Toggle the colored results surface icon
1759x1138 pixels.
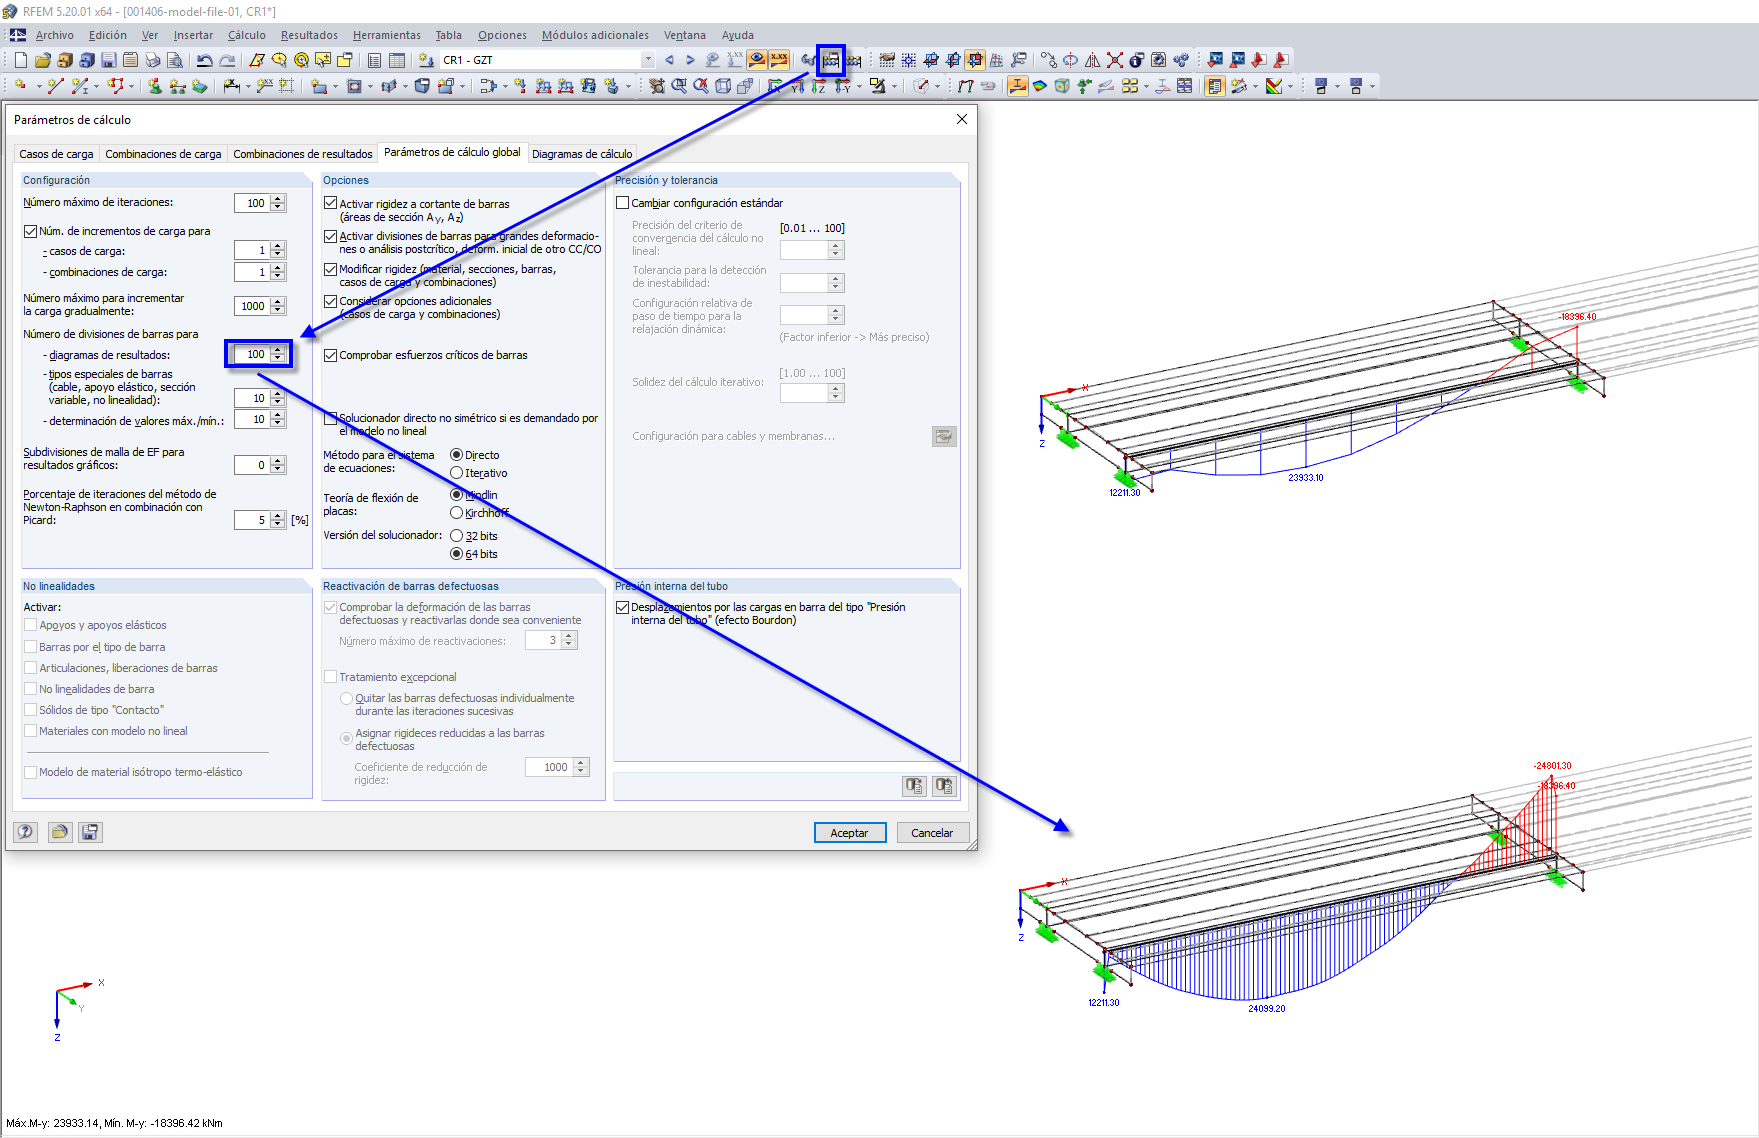(x=1040, y=86)
